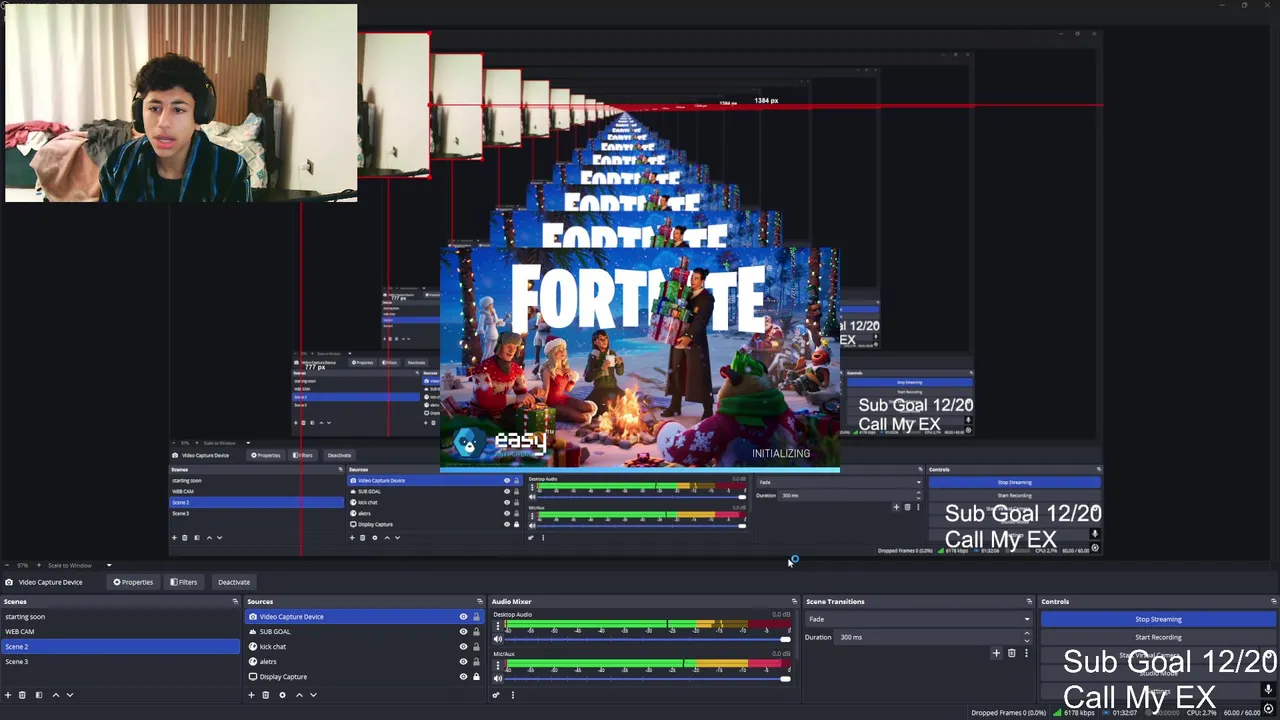Screen dimensions: 1280x720
Task: Open Audio Mixer bottom three-dot menu
Action: click(513, 695)
